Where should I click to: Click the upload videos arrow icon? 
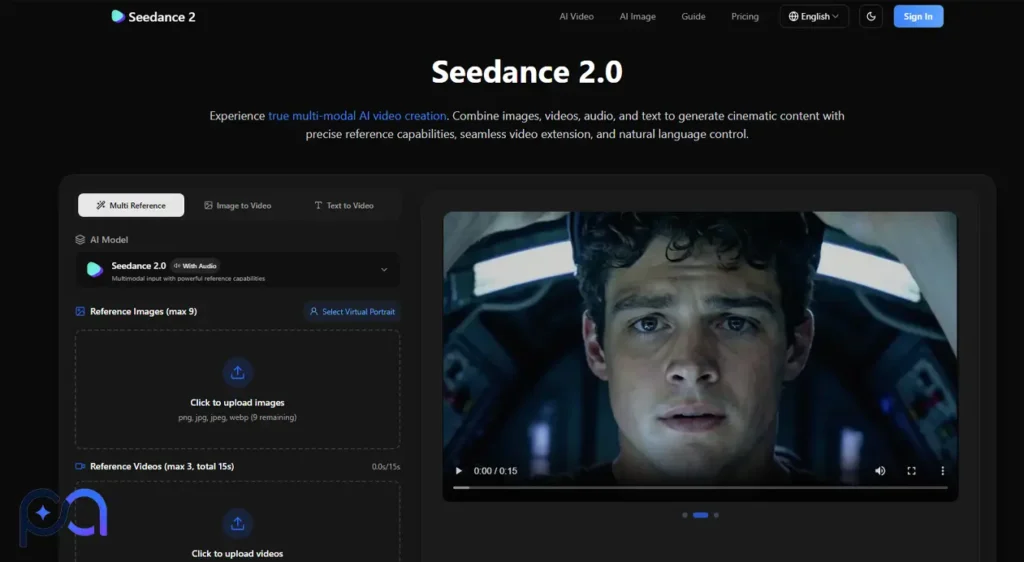(237, 523)
